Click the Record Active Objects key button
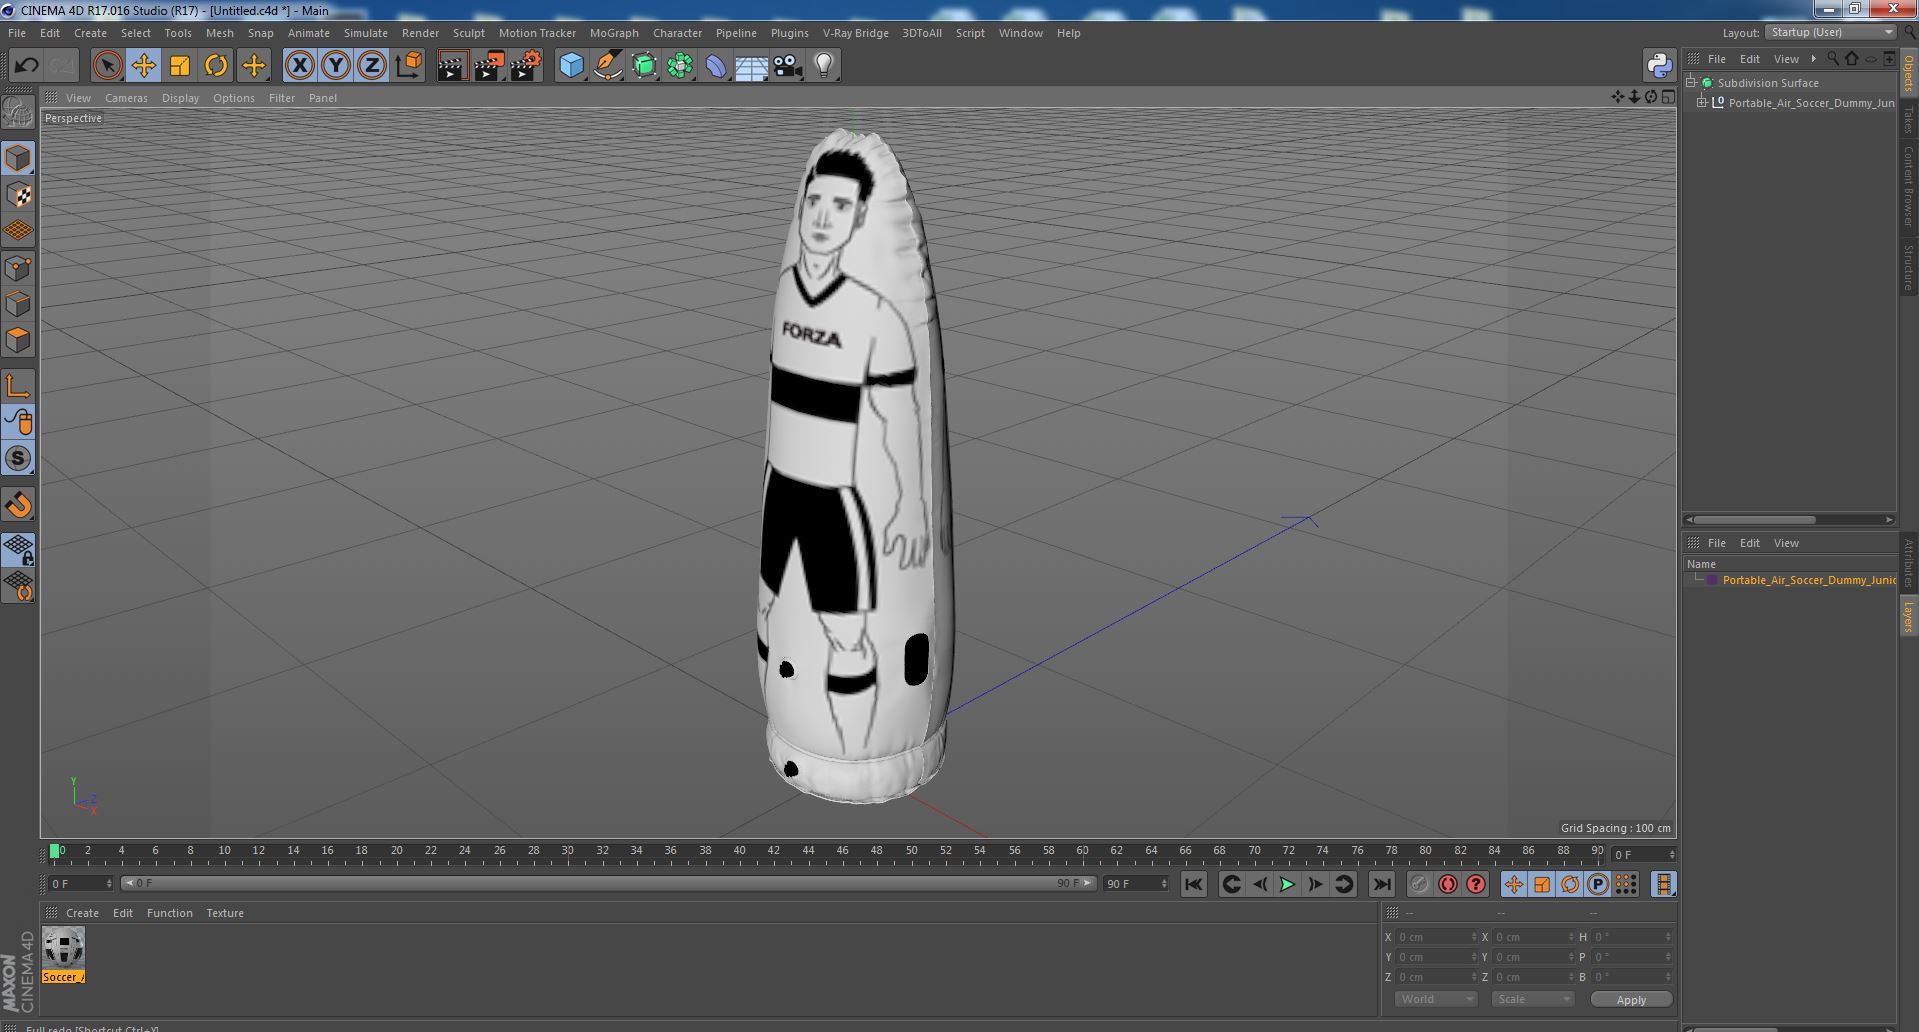Viewport: 1919px width, 1032px height. point(1419,884)
